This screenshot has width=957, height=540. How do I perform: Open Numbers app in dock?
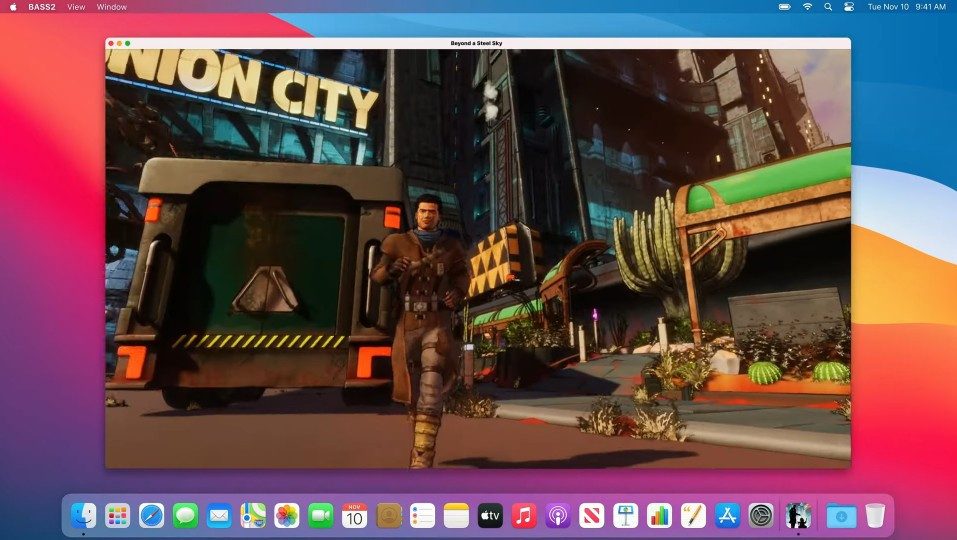pyautogui.click(x=659, y=516)
